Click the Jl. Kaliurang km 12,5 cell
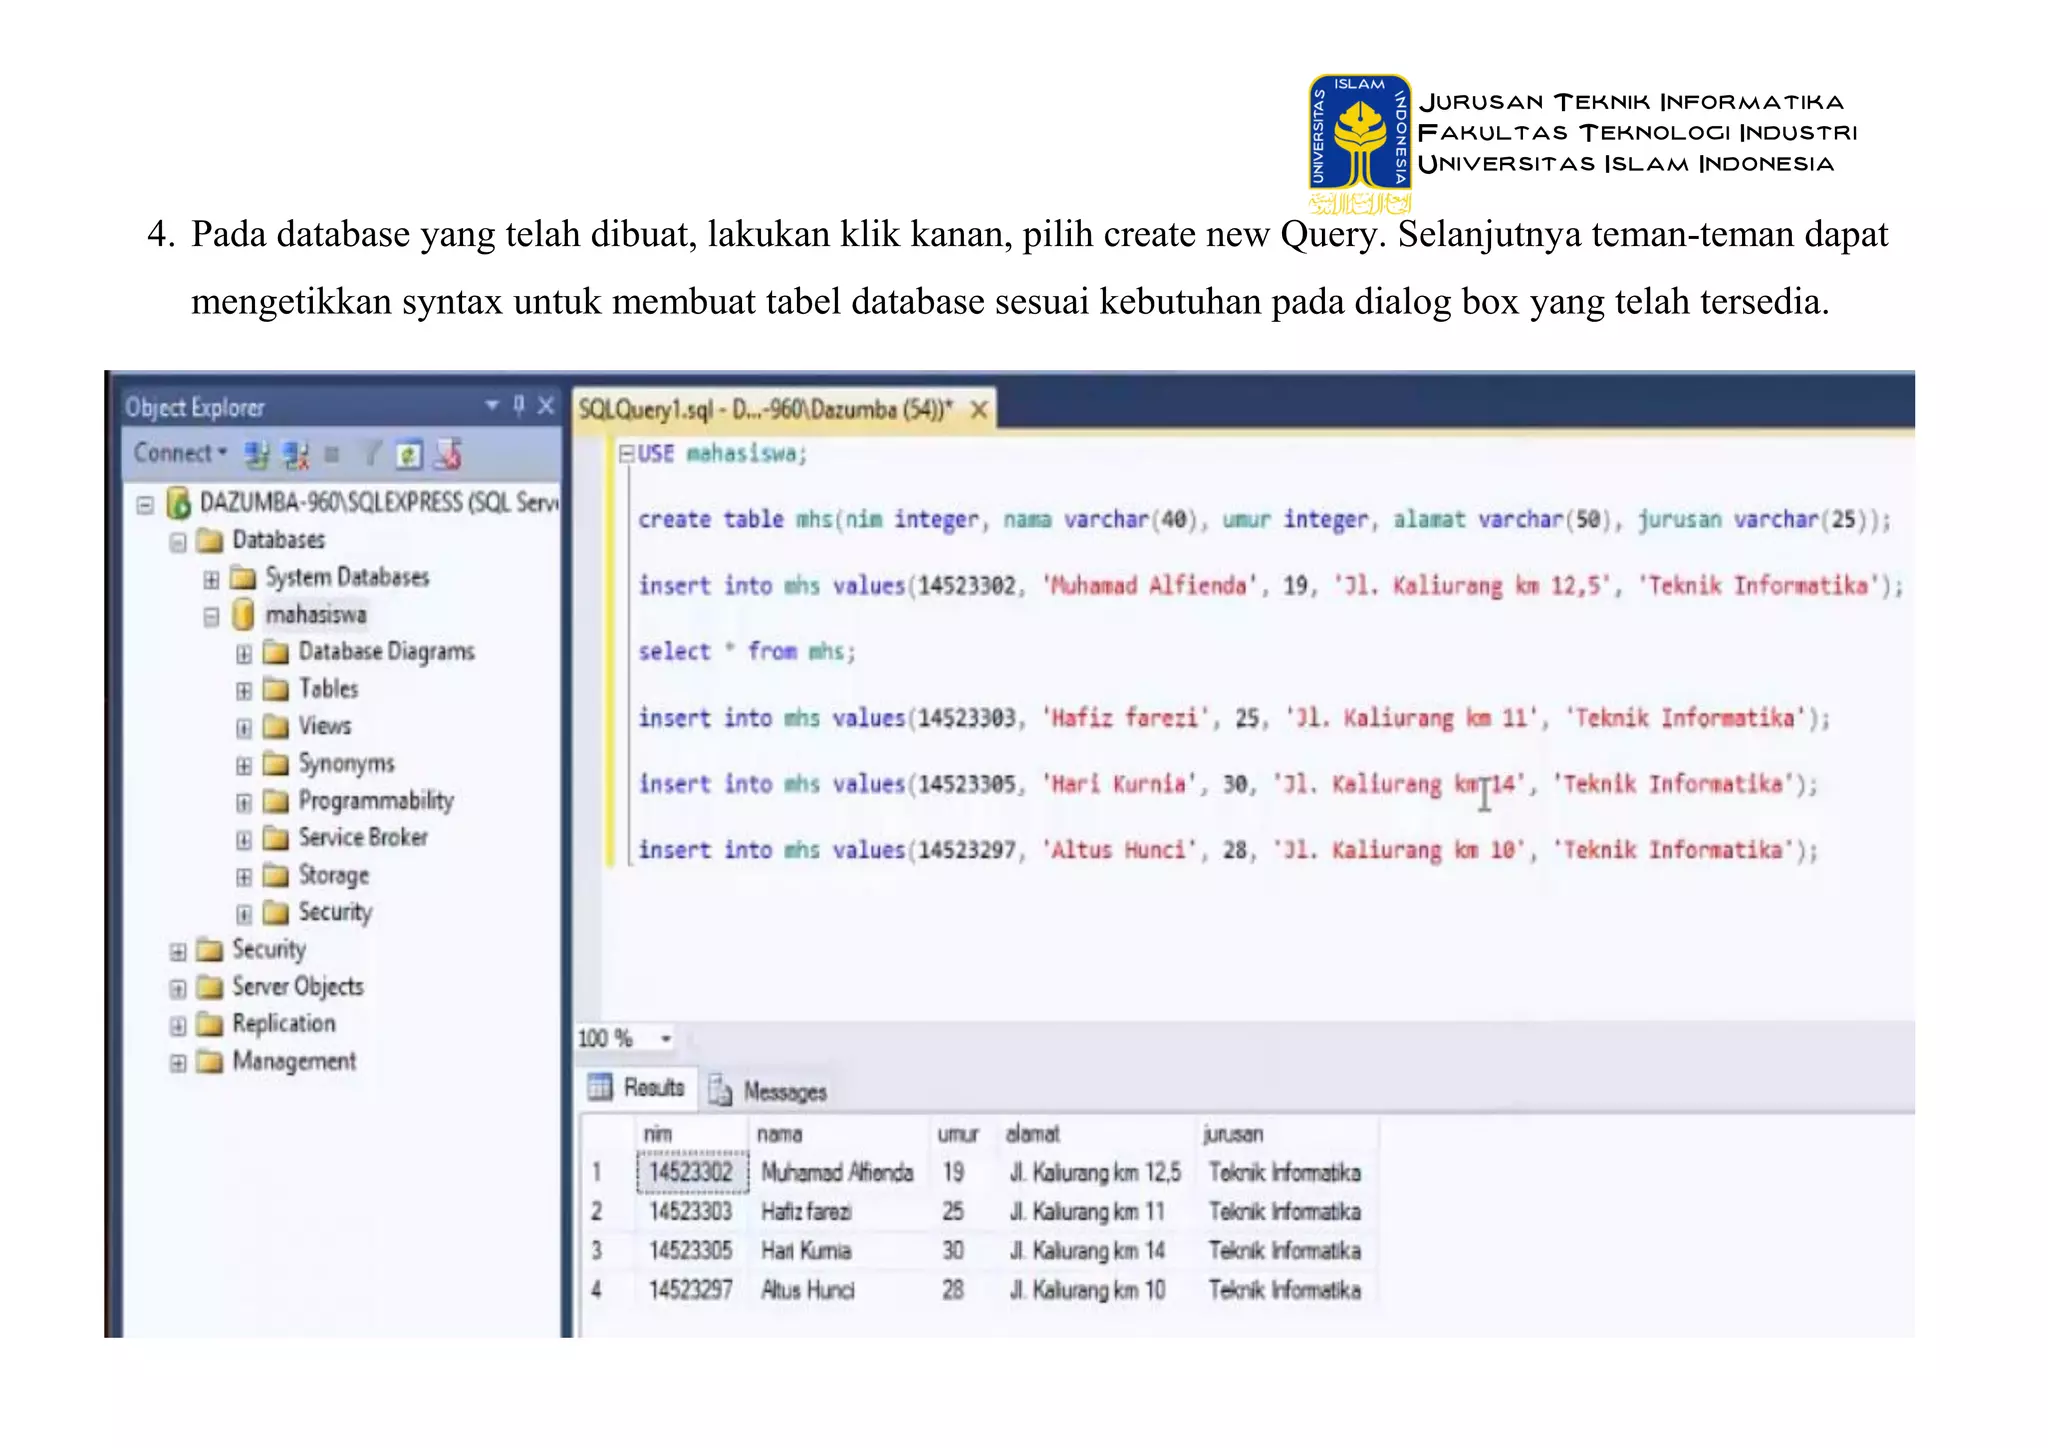Screen dimensions: 2048x1448 click(x=1095, y=1172)
